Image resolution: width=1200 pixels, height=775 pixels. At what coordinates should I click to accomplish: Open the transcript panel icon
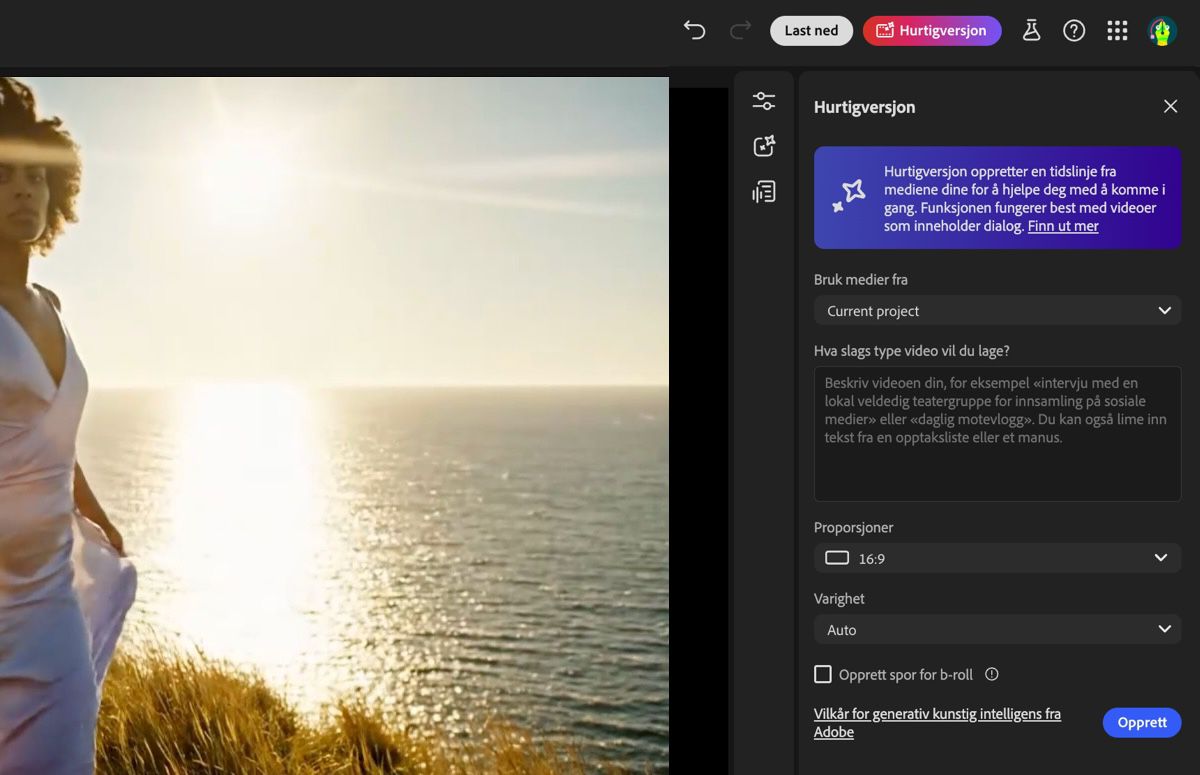coord(764,191)
